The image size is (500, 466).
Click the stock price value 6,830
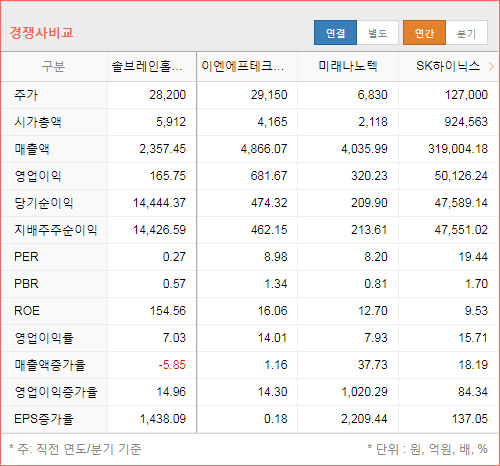(372, 95)
